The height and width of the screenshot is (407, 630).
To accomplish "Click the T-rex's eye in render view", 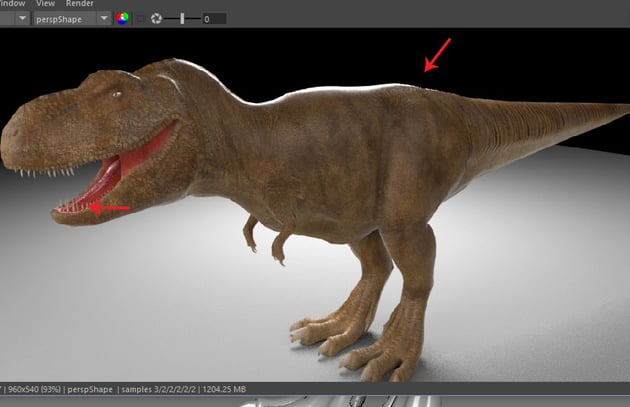I will pyautogui.click(x=117, y=94).
